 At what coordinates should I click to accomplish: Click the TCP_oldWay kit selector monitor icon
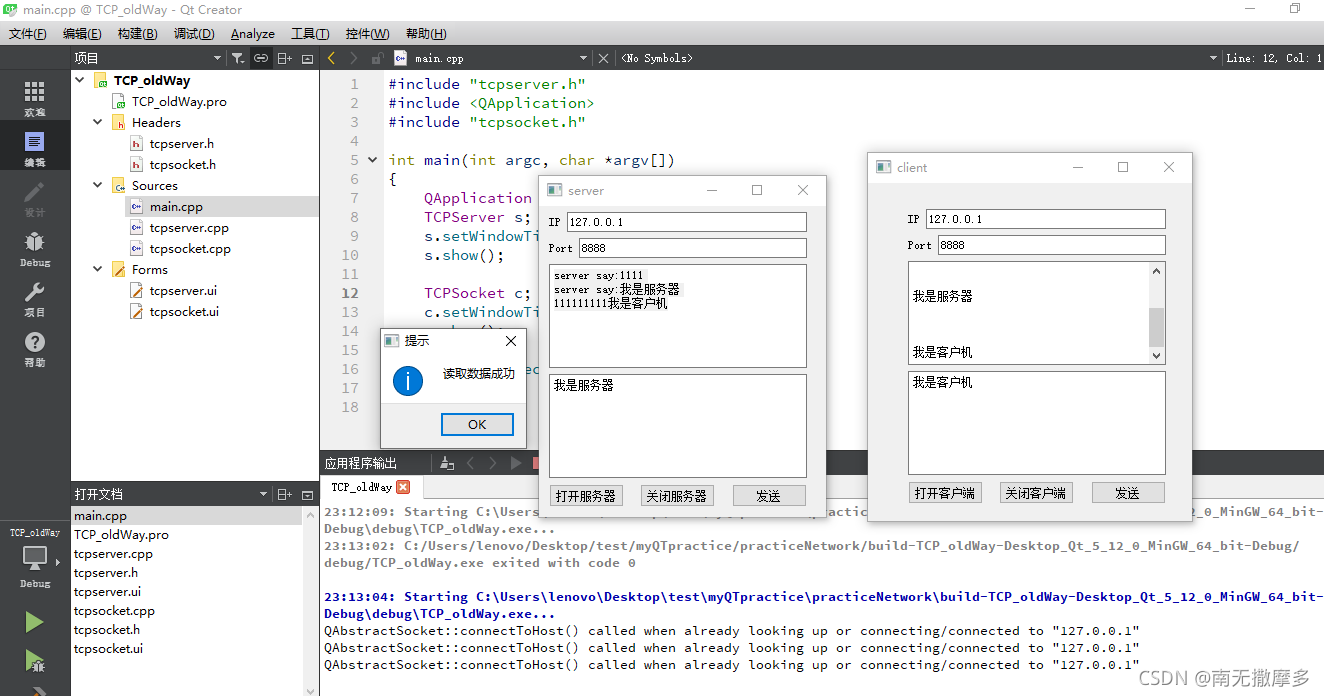[x=35, y=558]
